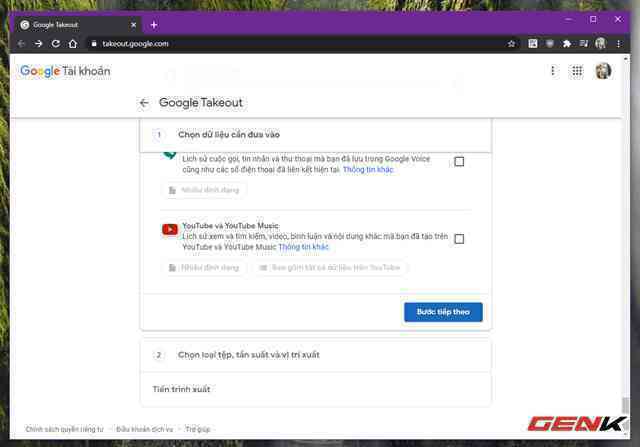Bookmark this page with the star
Image resolution: width=640 pixels, height=447 pixels.
click(511, 44)
